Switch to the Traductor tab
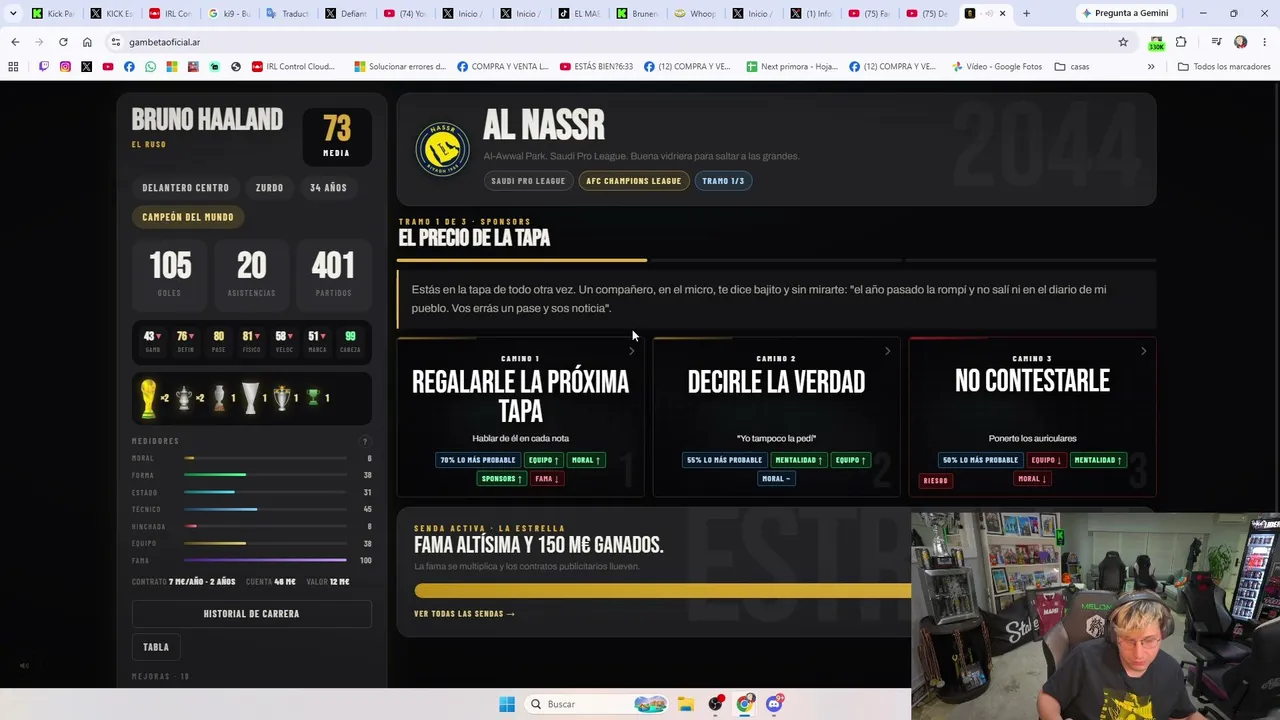This screenshot has height=720, width=1280. [x=288, y=13]
